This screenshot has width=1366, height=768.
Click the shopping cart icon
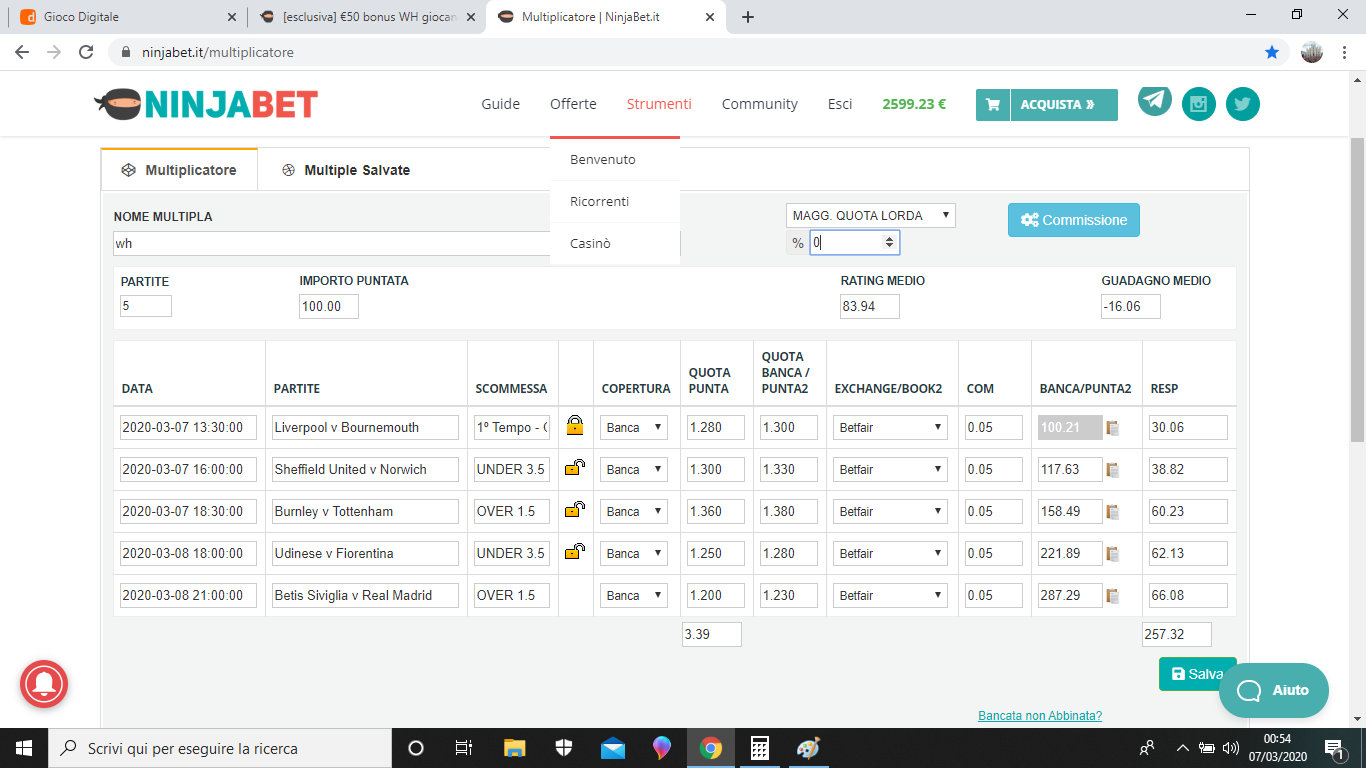(x=993, y=104)
